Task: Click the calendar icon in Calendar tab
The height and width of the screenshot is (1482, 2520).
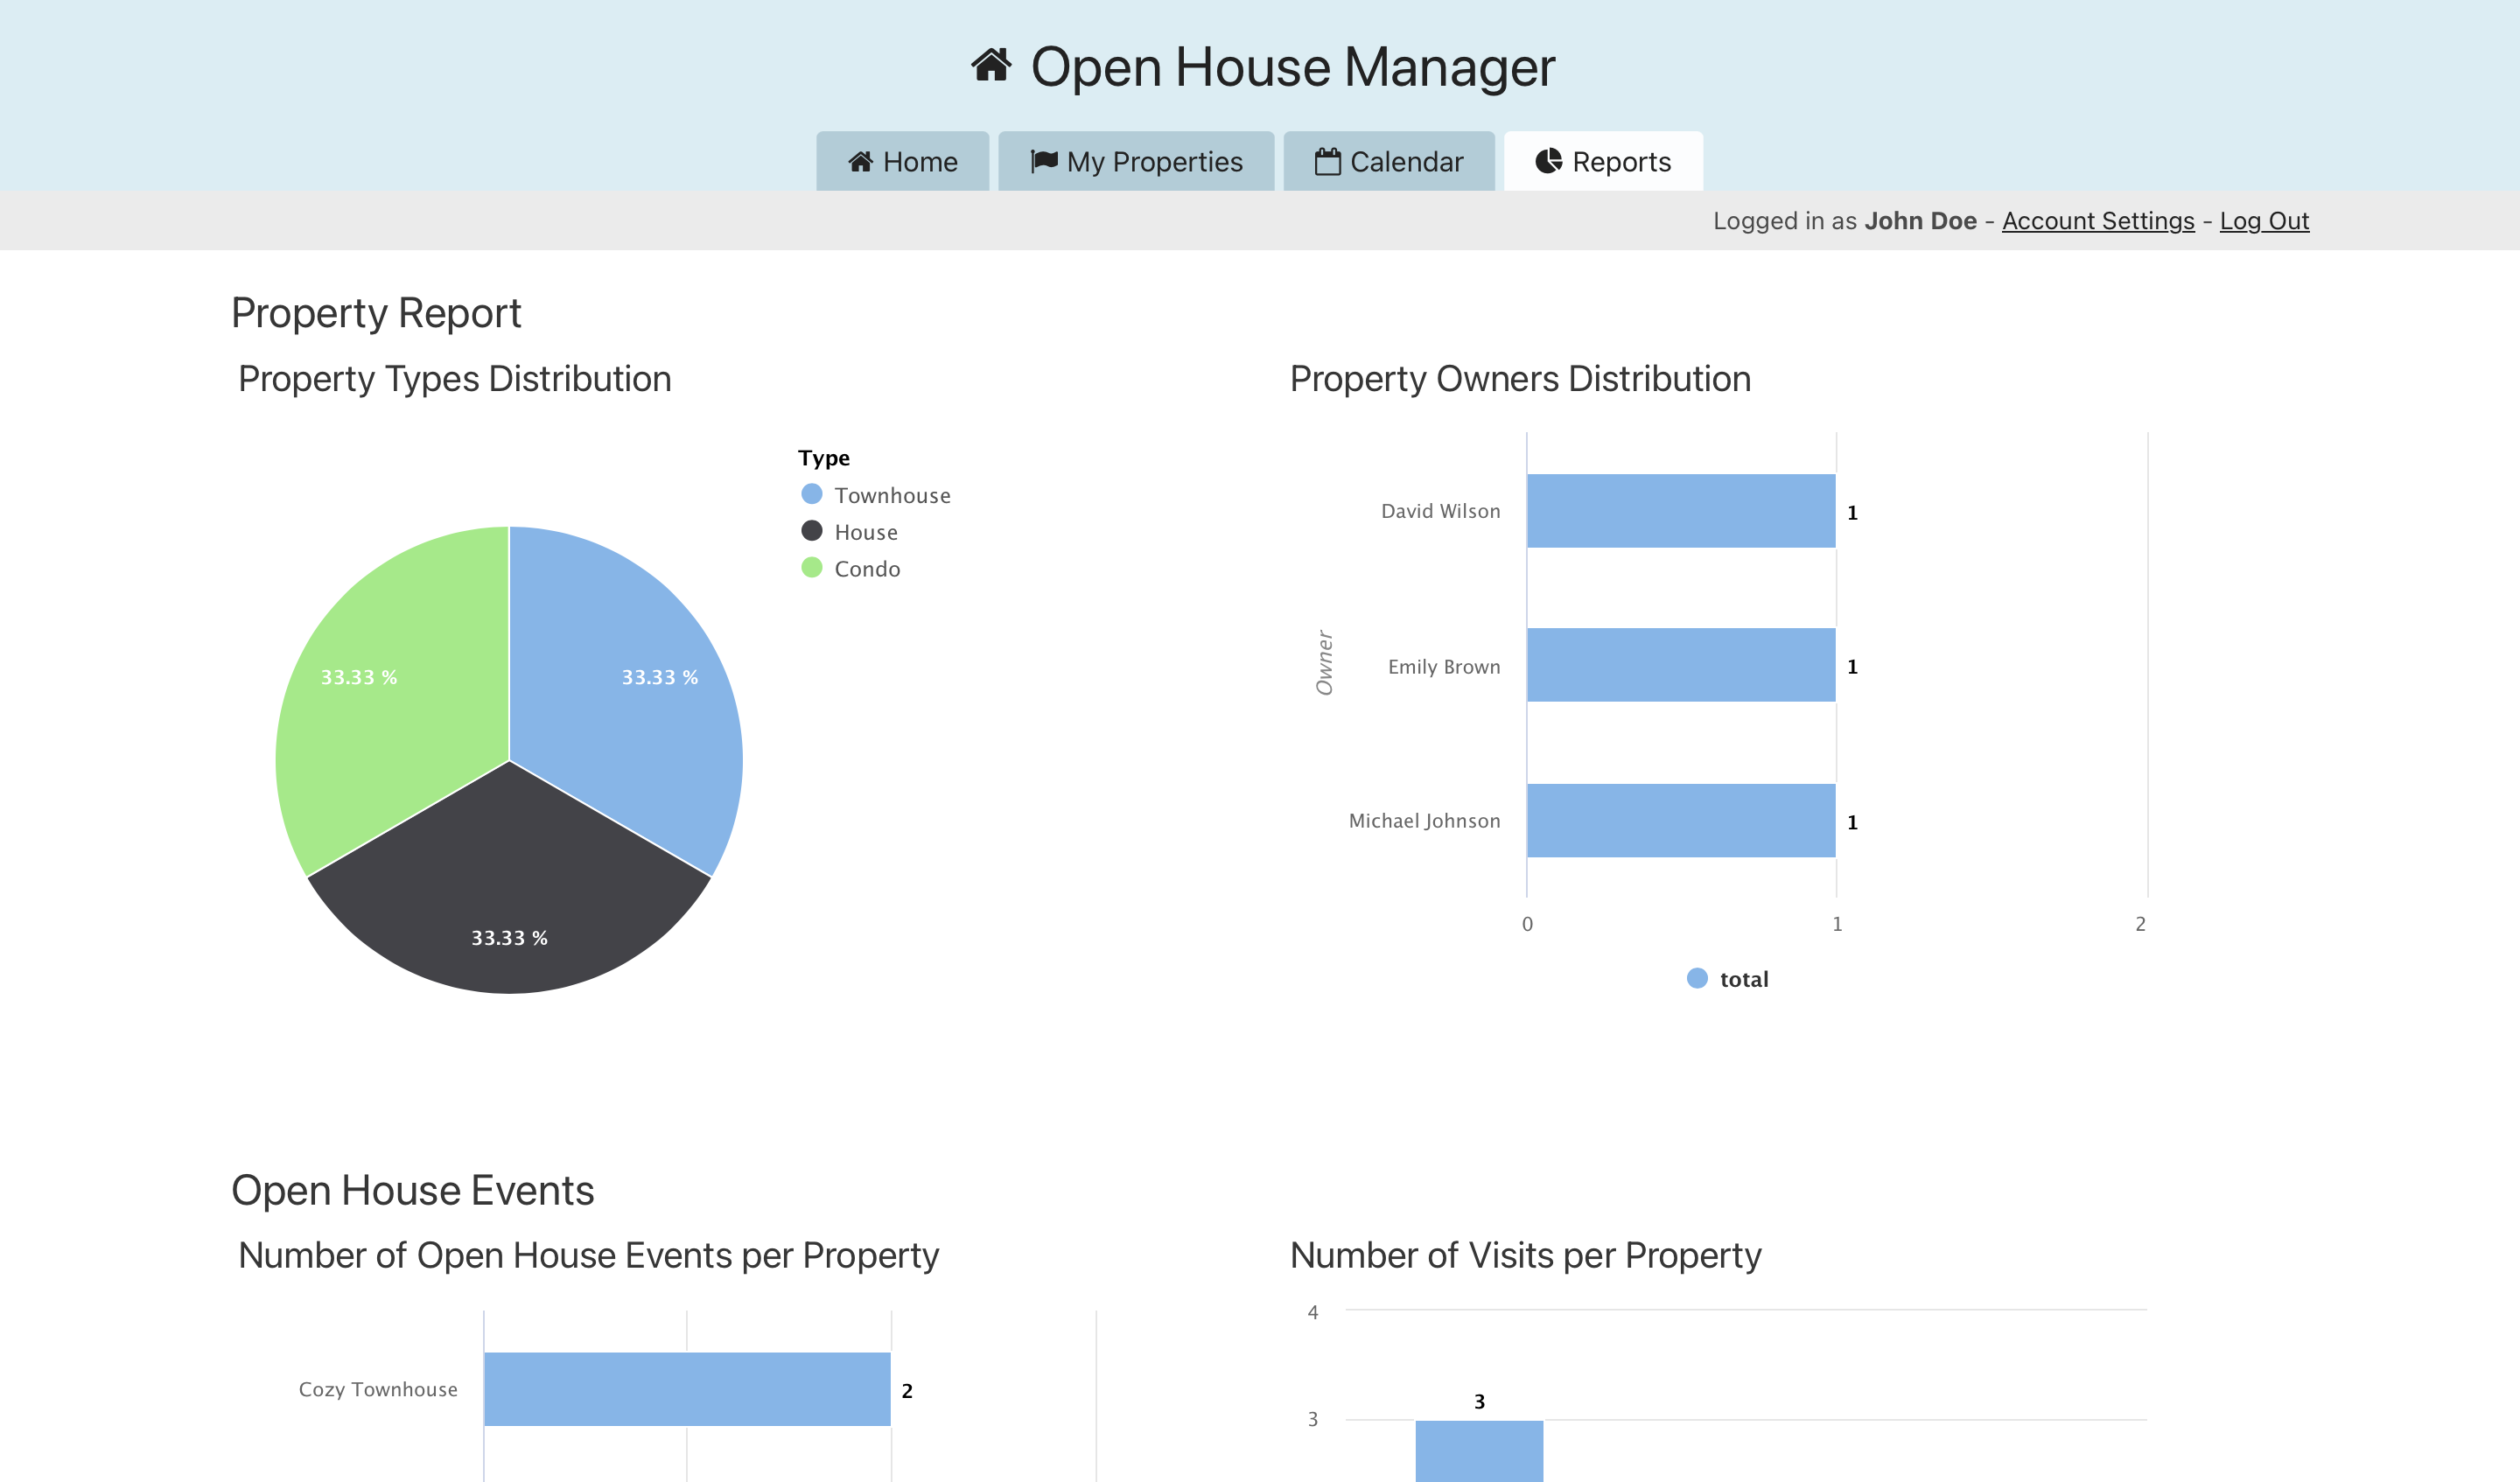Action: 1327,162
